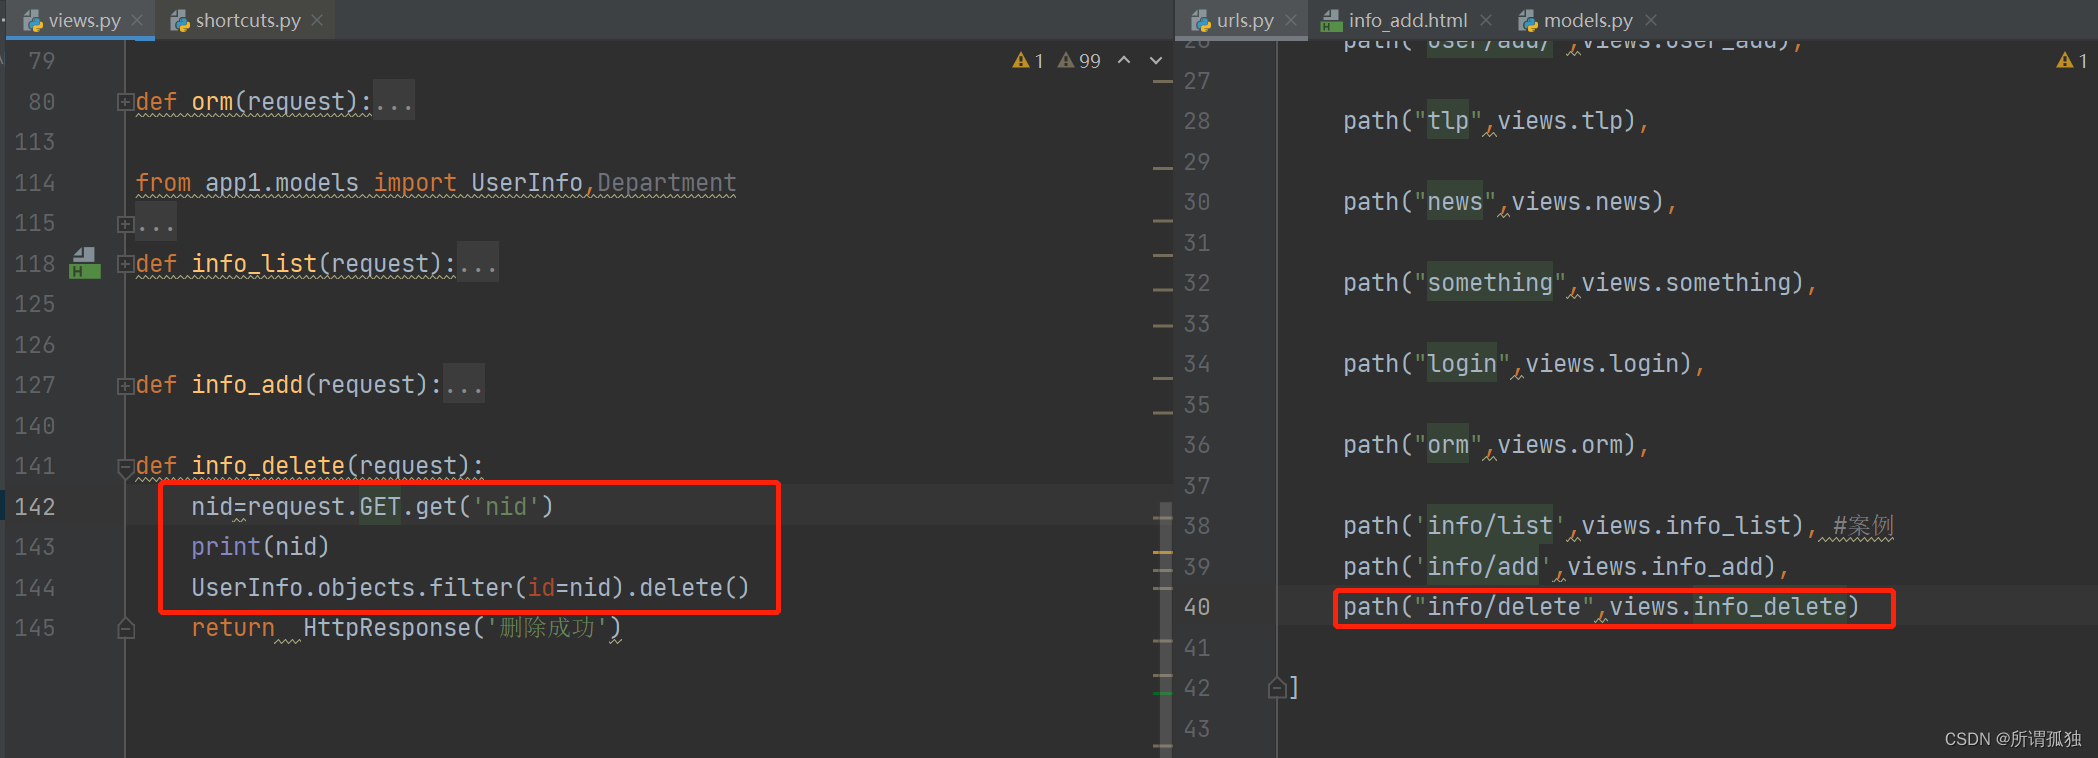Click the fold end marker at line 42 in urls.py
Viewport: 2098px width, 758px height.
[1277, 687]
